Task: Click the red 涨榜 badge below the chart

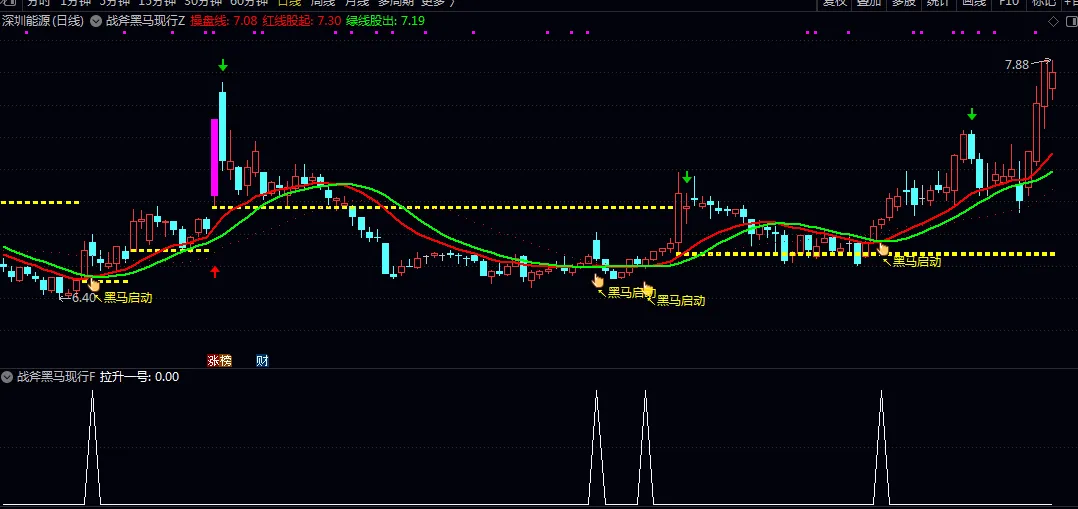Action: 219,360
